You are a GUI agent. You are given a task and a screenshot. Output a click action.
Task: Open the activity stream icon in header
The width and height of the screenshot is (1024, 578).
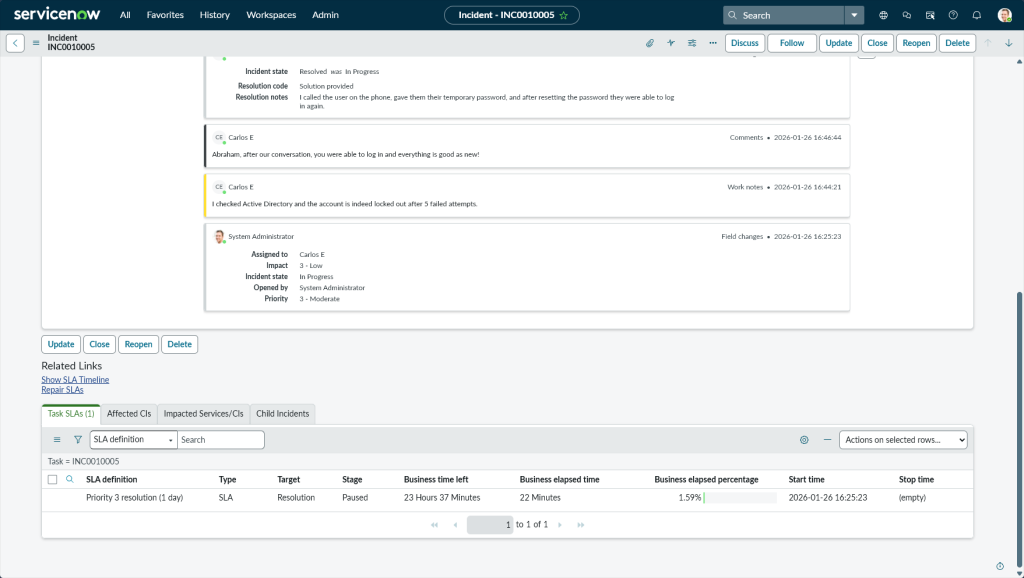[671, 43]
